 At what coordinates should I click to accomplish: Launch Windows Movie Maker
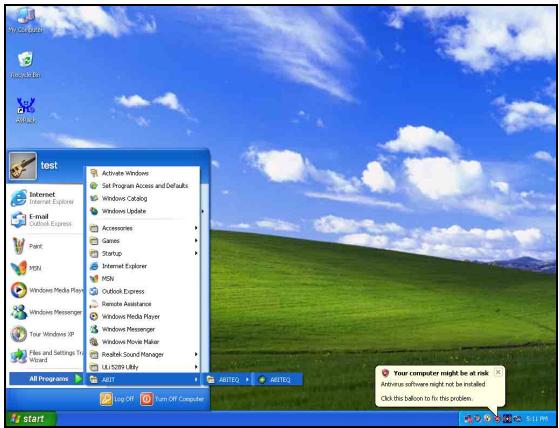(x=143, y=342)
